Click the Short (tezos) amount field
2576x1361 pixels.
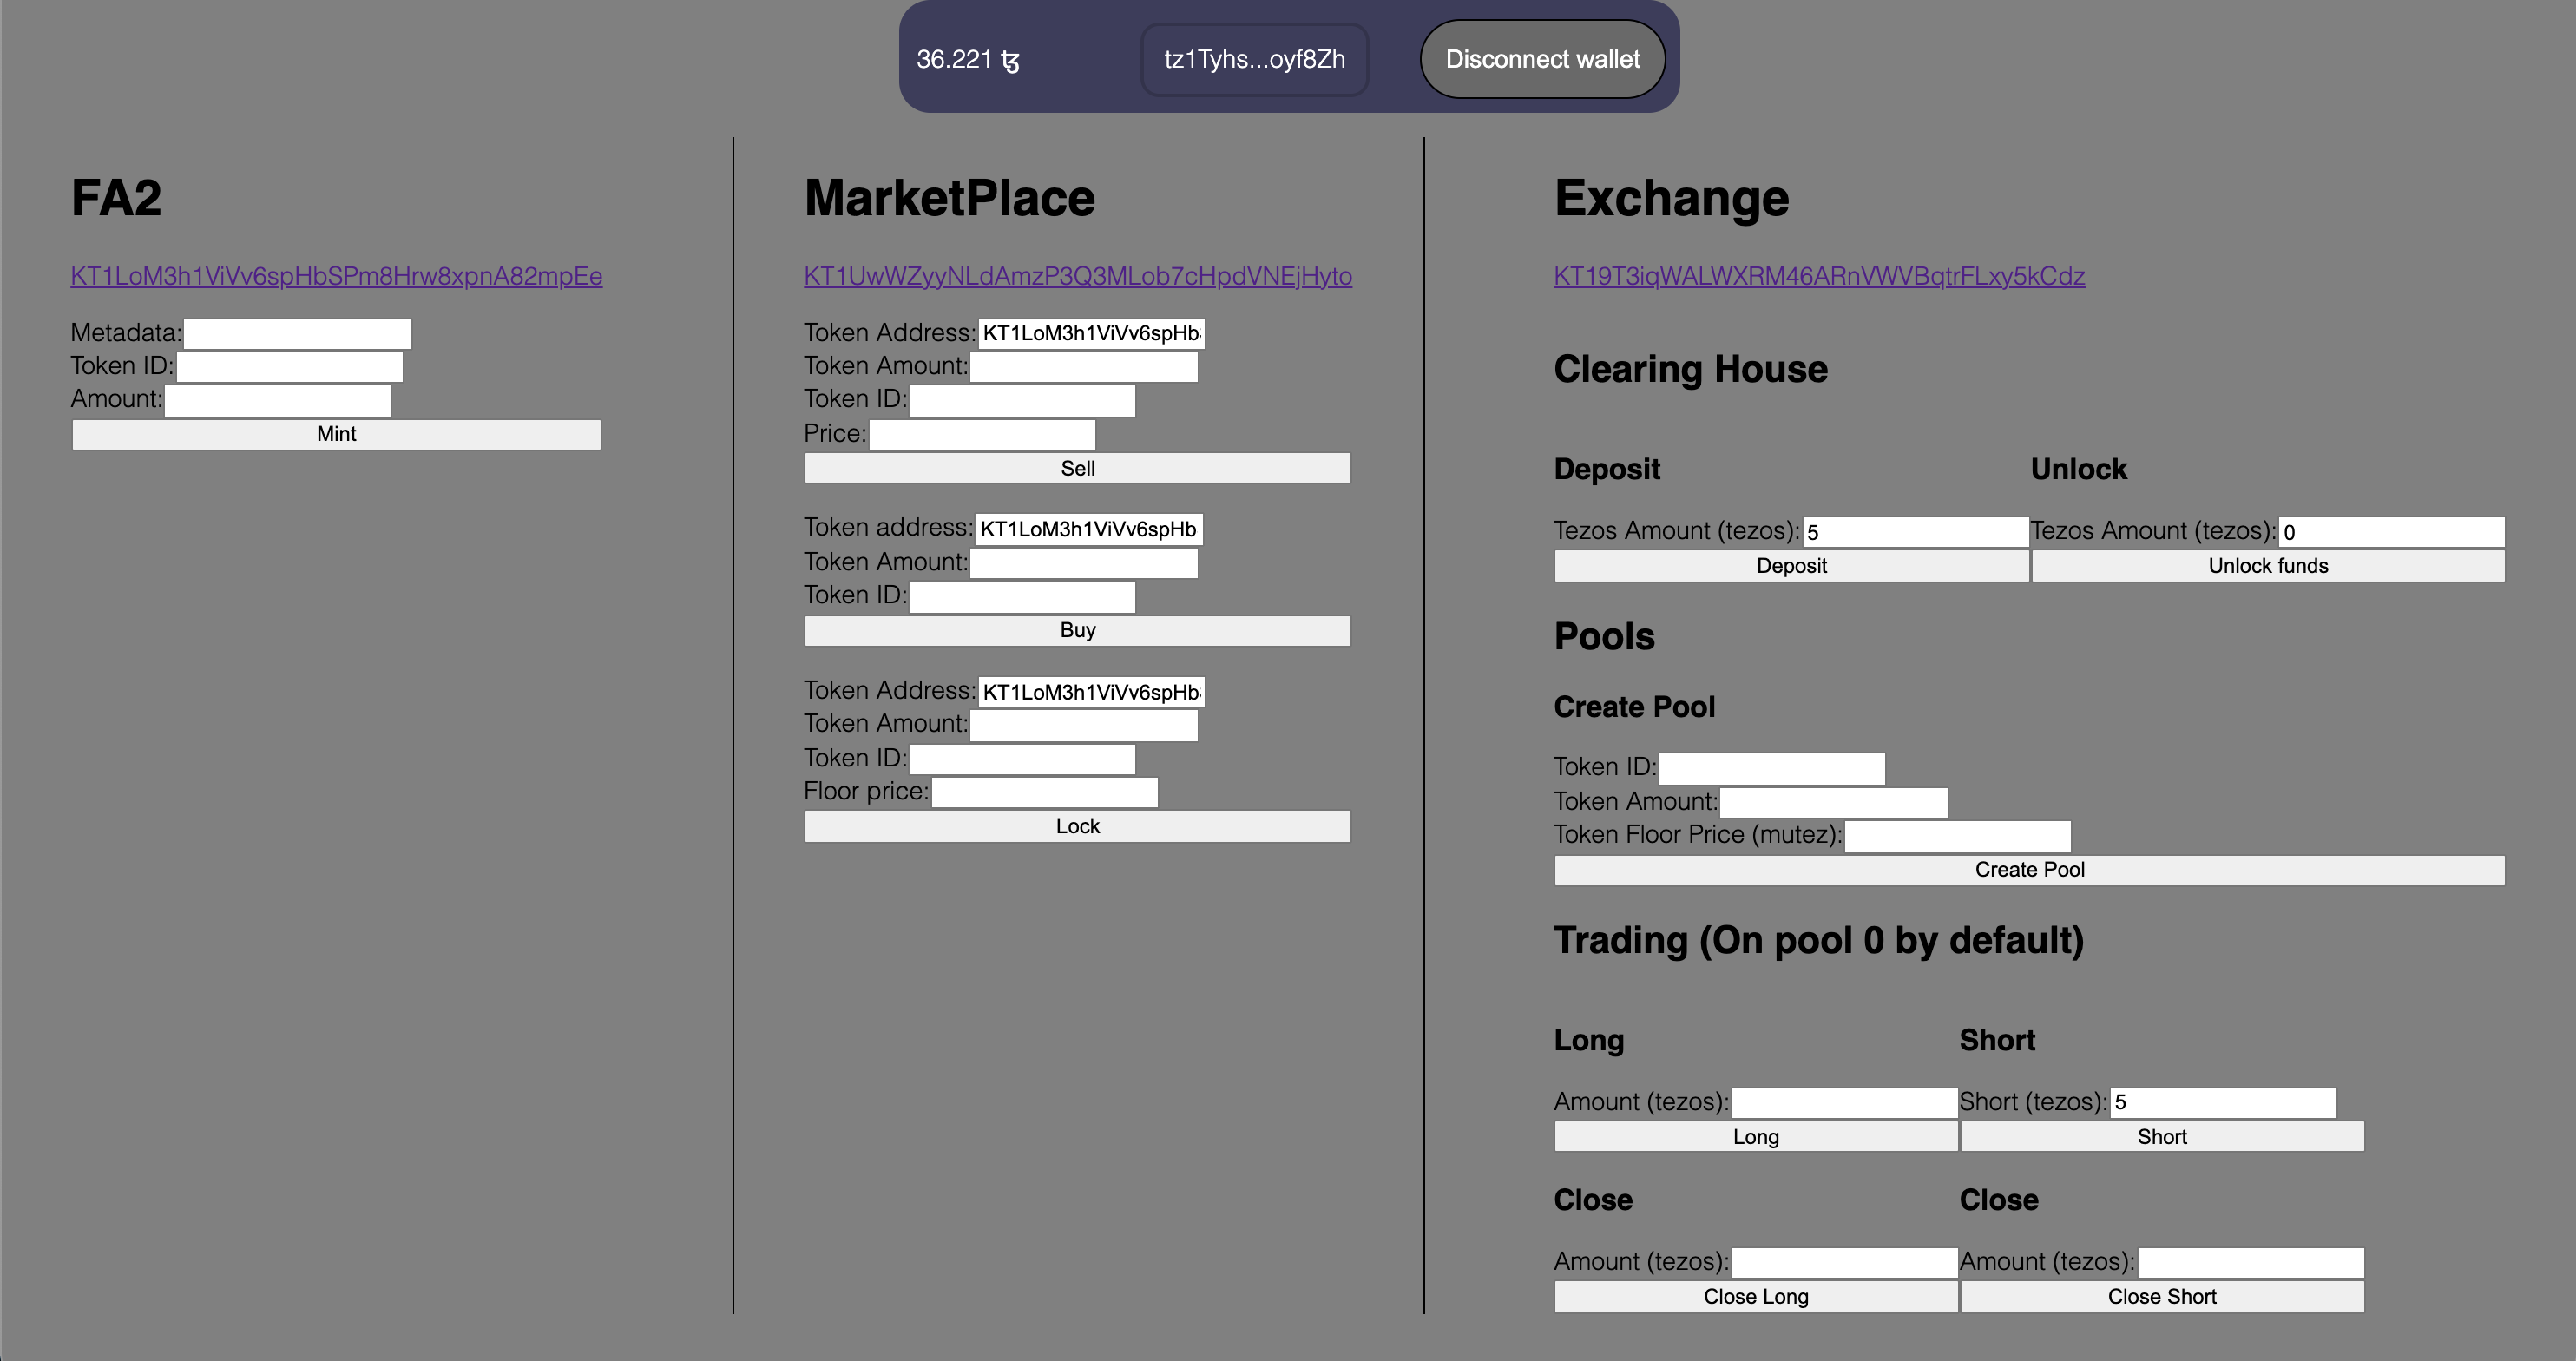pyautogui.click(x=2222, y=1103)
